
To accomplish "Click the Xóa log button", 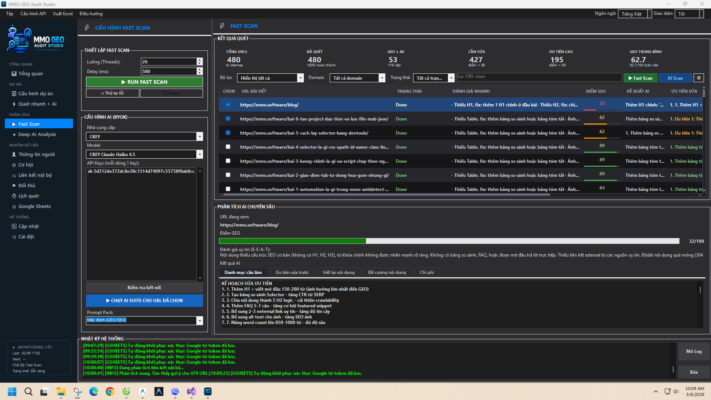I will (x=693, y=372).
